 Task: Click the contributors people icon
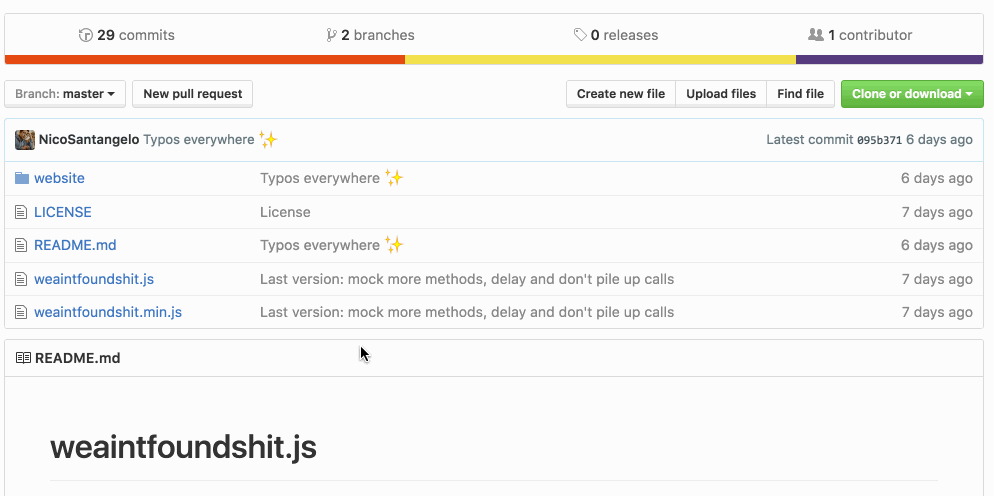point(816,35)
